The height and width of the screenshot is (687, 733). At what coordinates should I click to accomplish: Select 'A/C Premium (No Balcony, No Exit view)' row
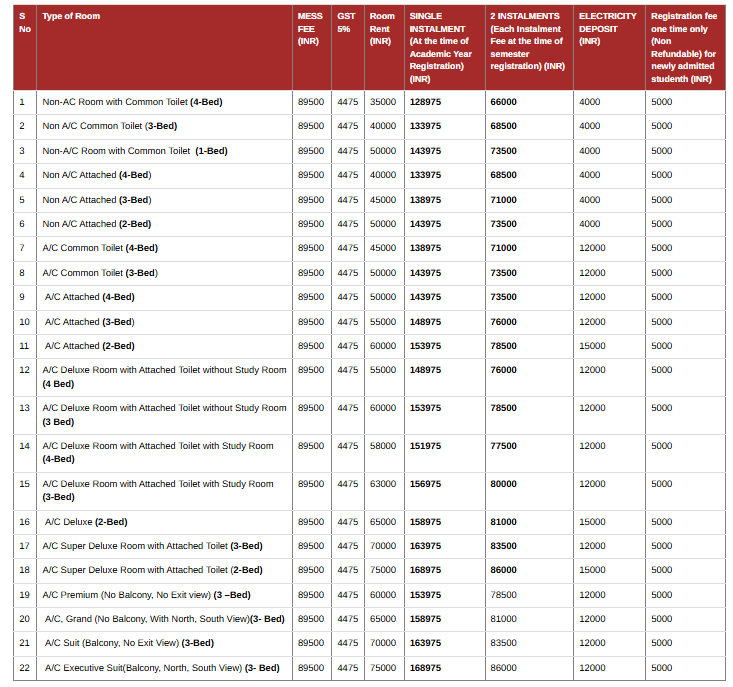tap(369, 595)
